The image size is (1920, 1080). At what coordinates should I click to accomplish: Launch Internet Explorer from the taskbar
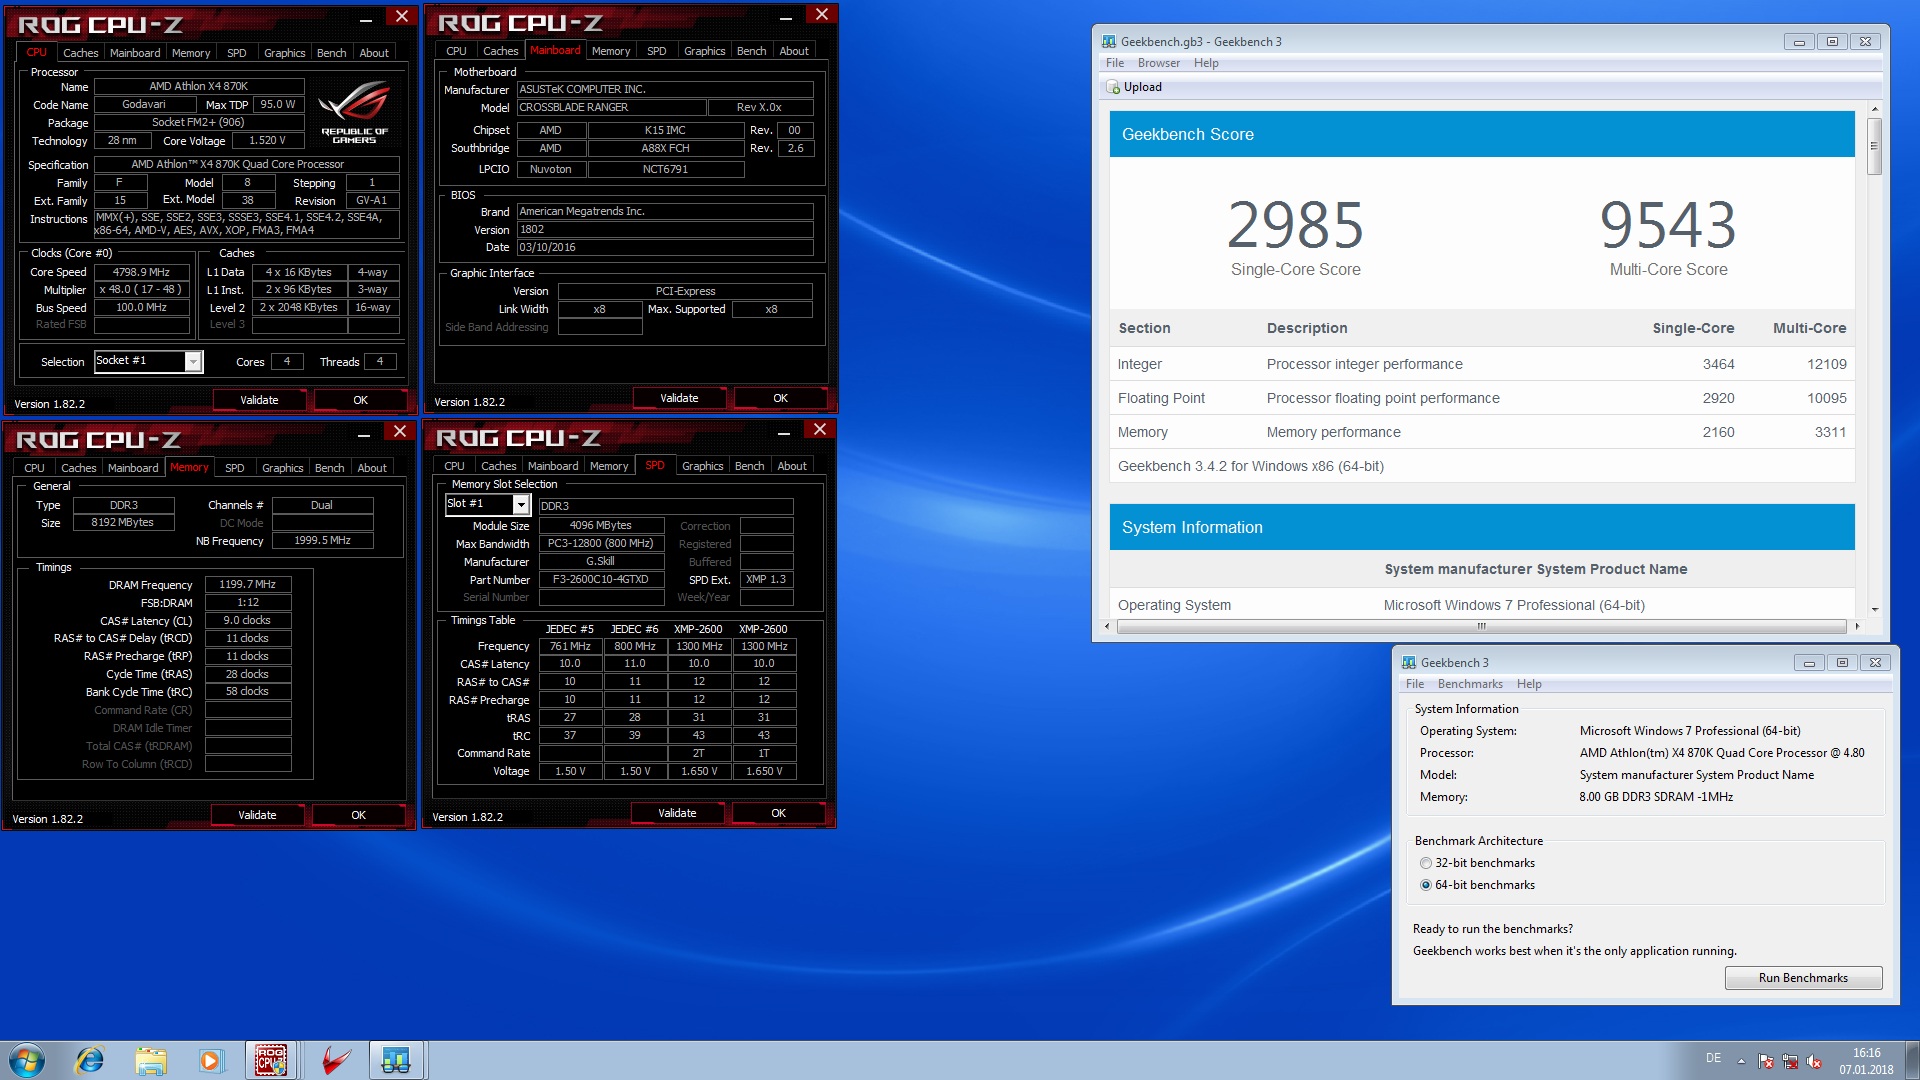(90, 1060)
